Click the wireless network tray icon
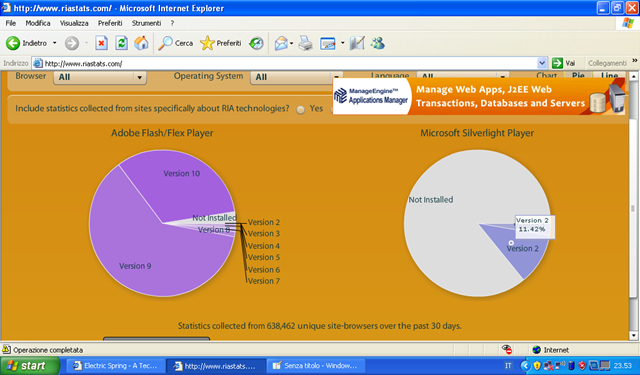 pyautogui.click(x=560, y=365)
